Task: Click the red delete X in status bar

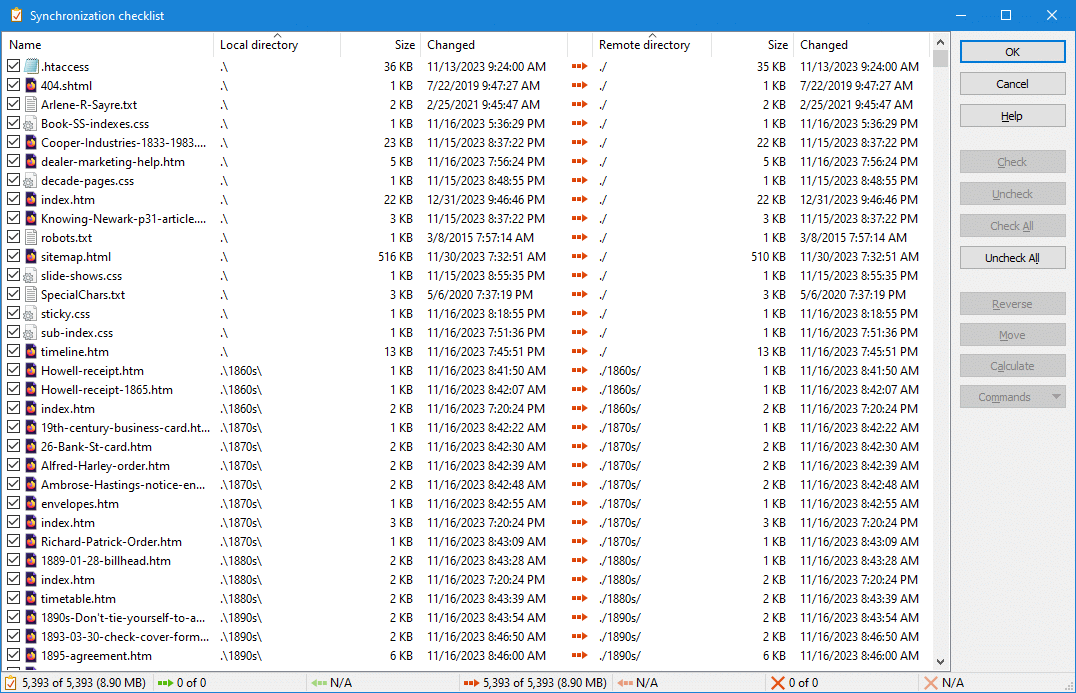Action: tap(777, 683)
